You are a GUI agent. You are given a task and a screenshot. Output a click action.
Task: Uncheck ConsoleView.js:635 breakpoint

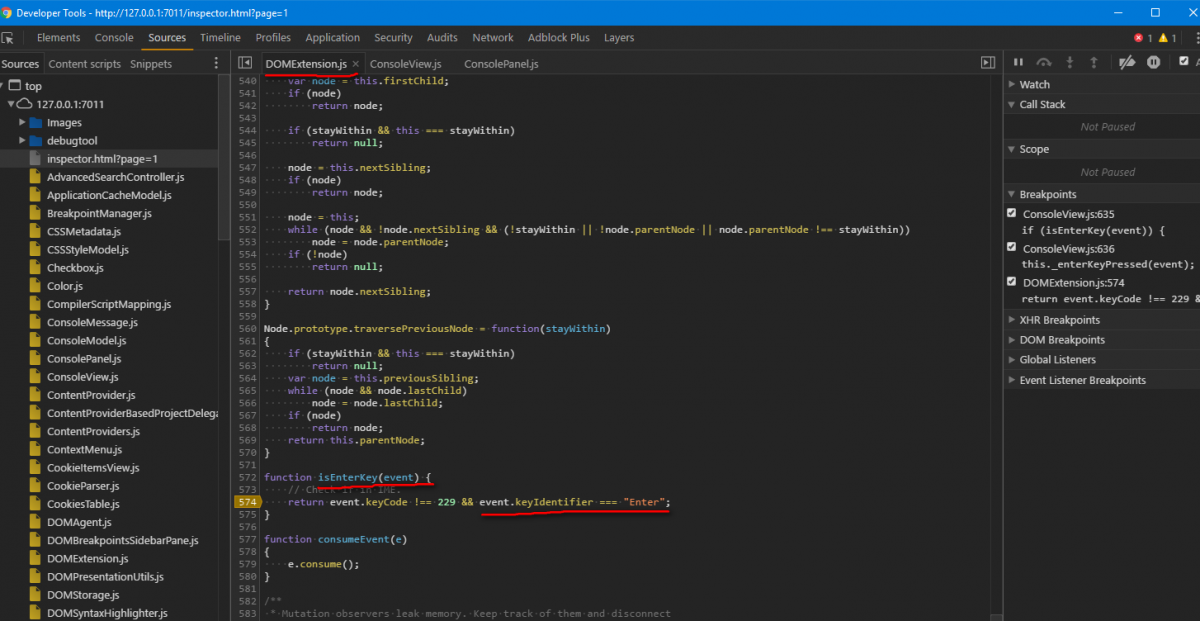coord(1011,214)
